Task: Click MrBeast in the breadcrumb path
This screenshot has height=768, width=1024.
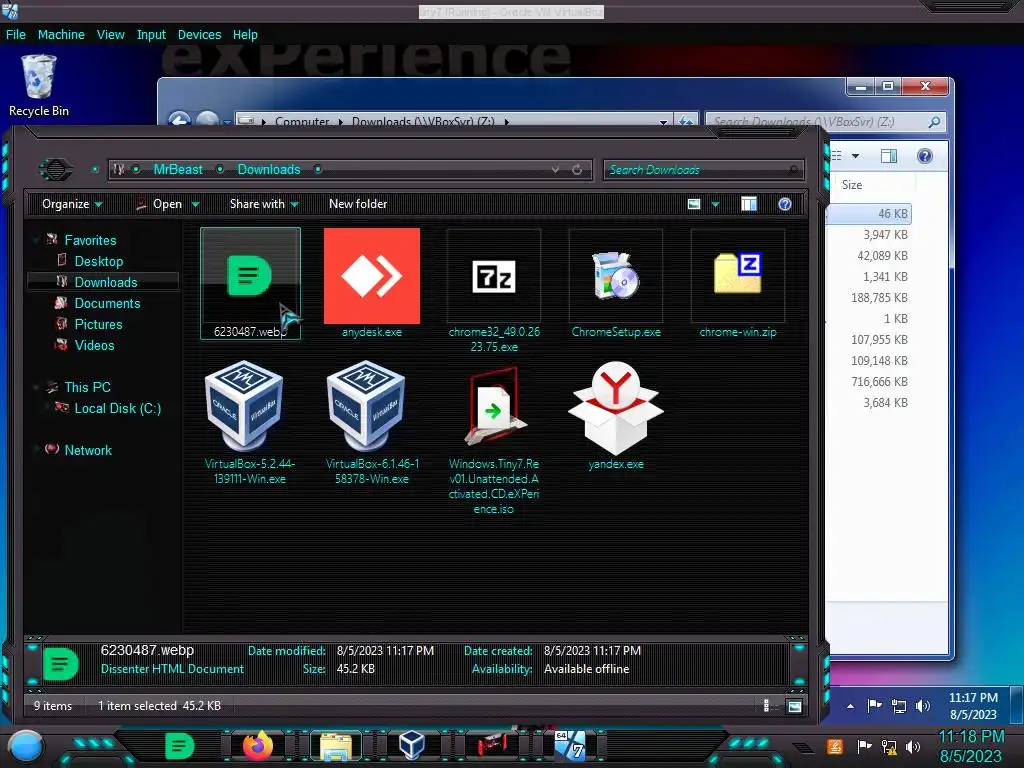Action: 178,170
